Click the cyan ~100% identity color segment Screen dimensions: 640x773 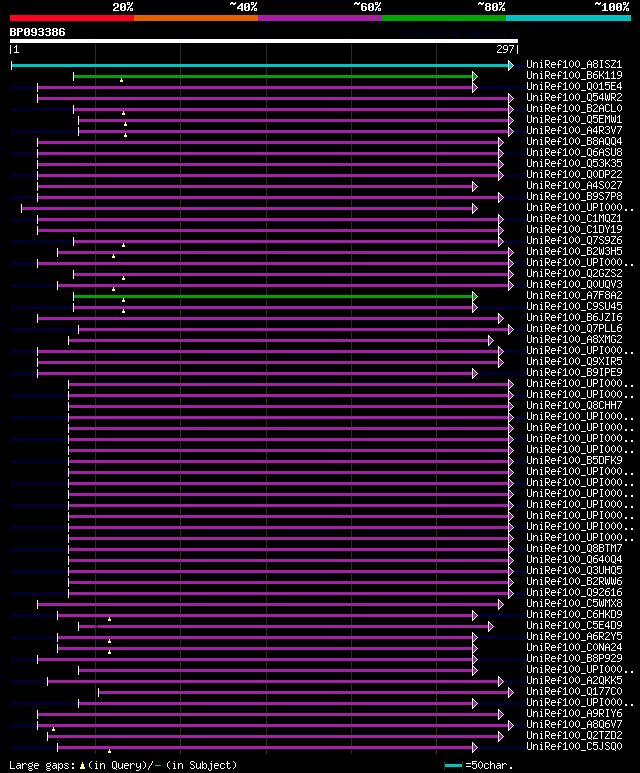(x=569, y=18)
